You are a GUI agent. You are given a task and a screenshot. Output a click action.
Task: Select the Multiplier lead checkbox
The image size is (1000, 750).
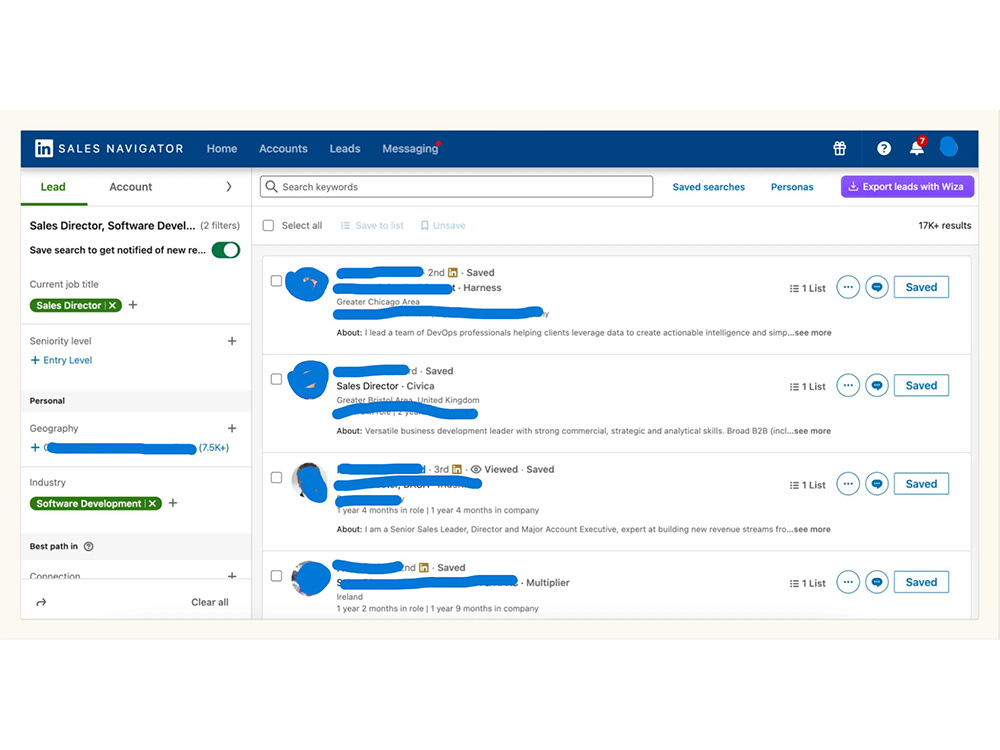tap(276, 575)
